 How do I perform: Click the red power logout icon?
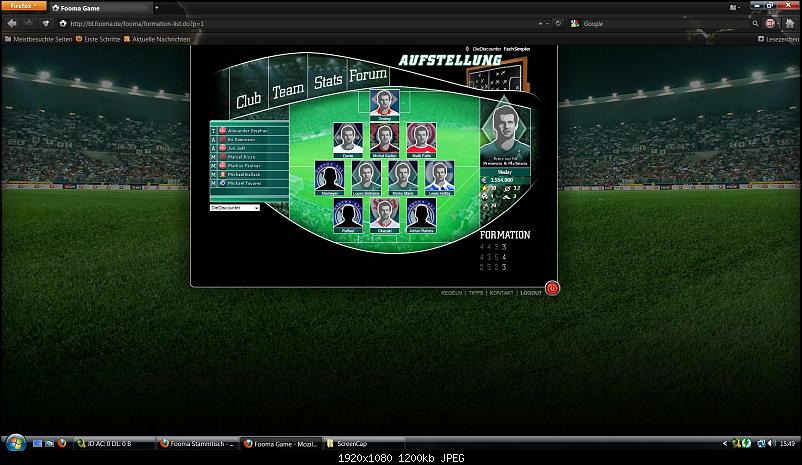[x=552, y=288]
